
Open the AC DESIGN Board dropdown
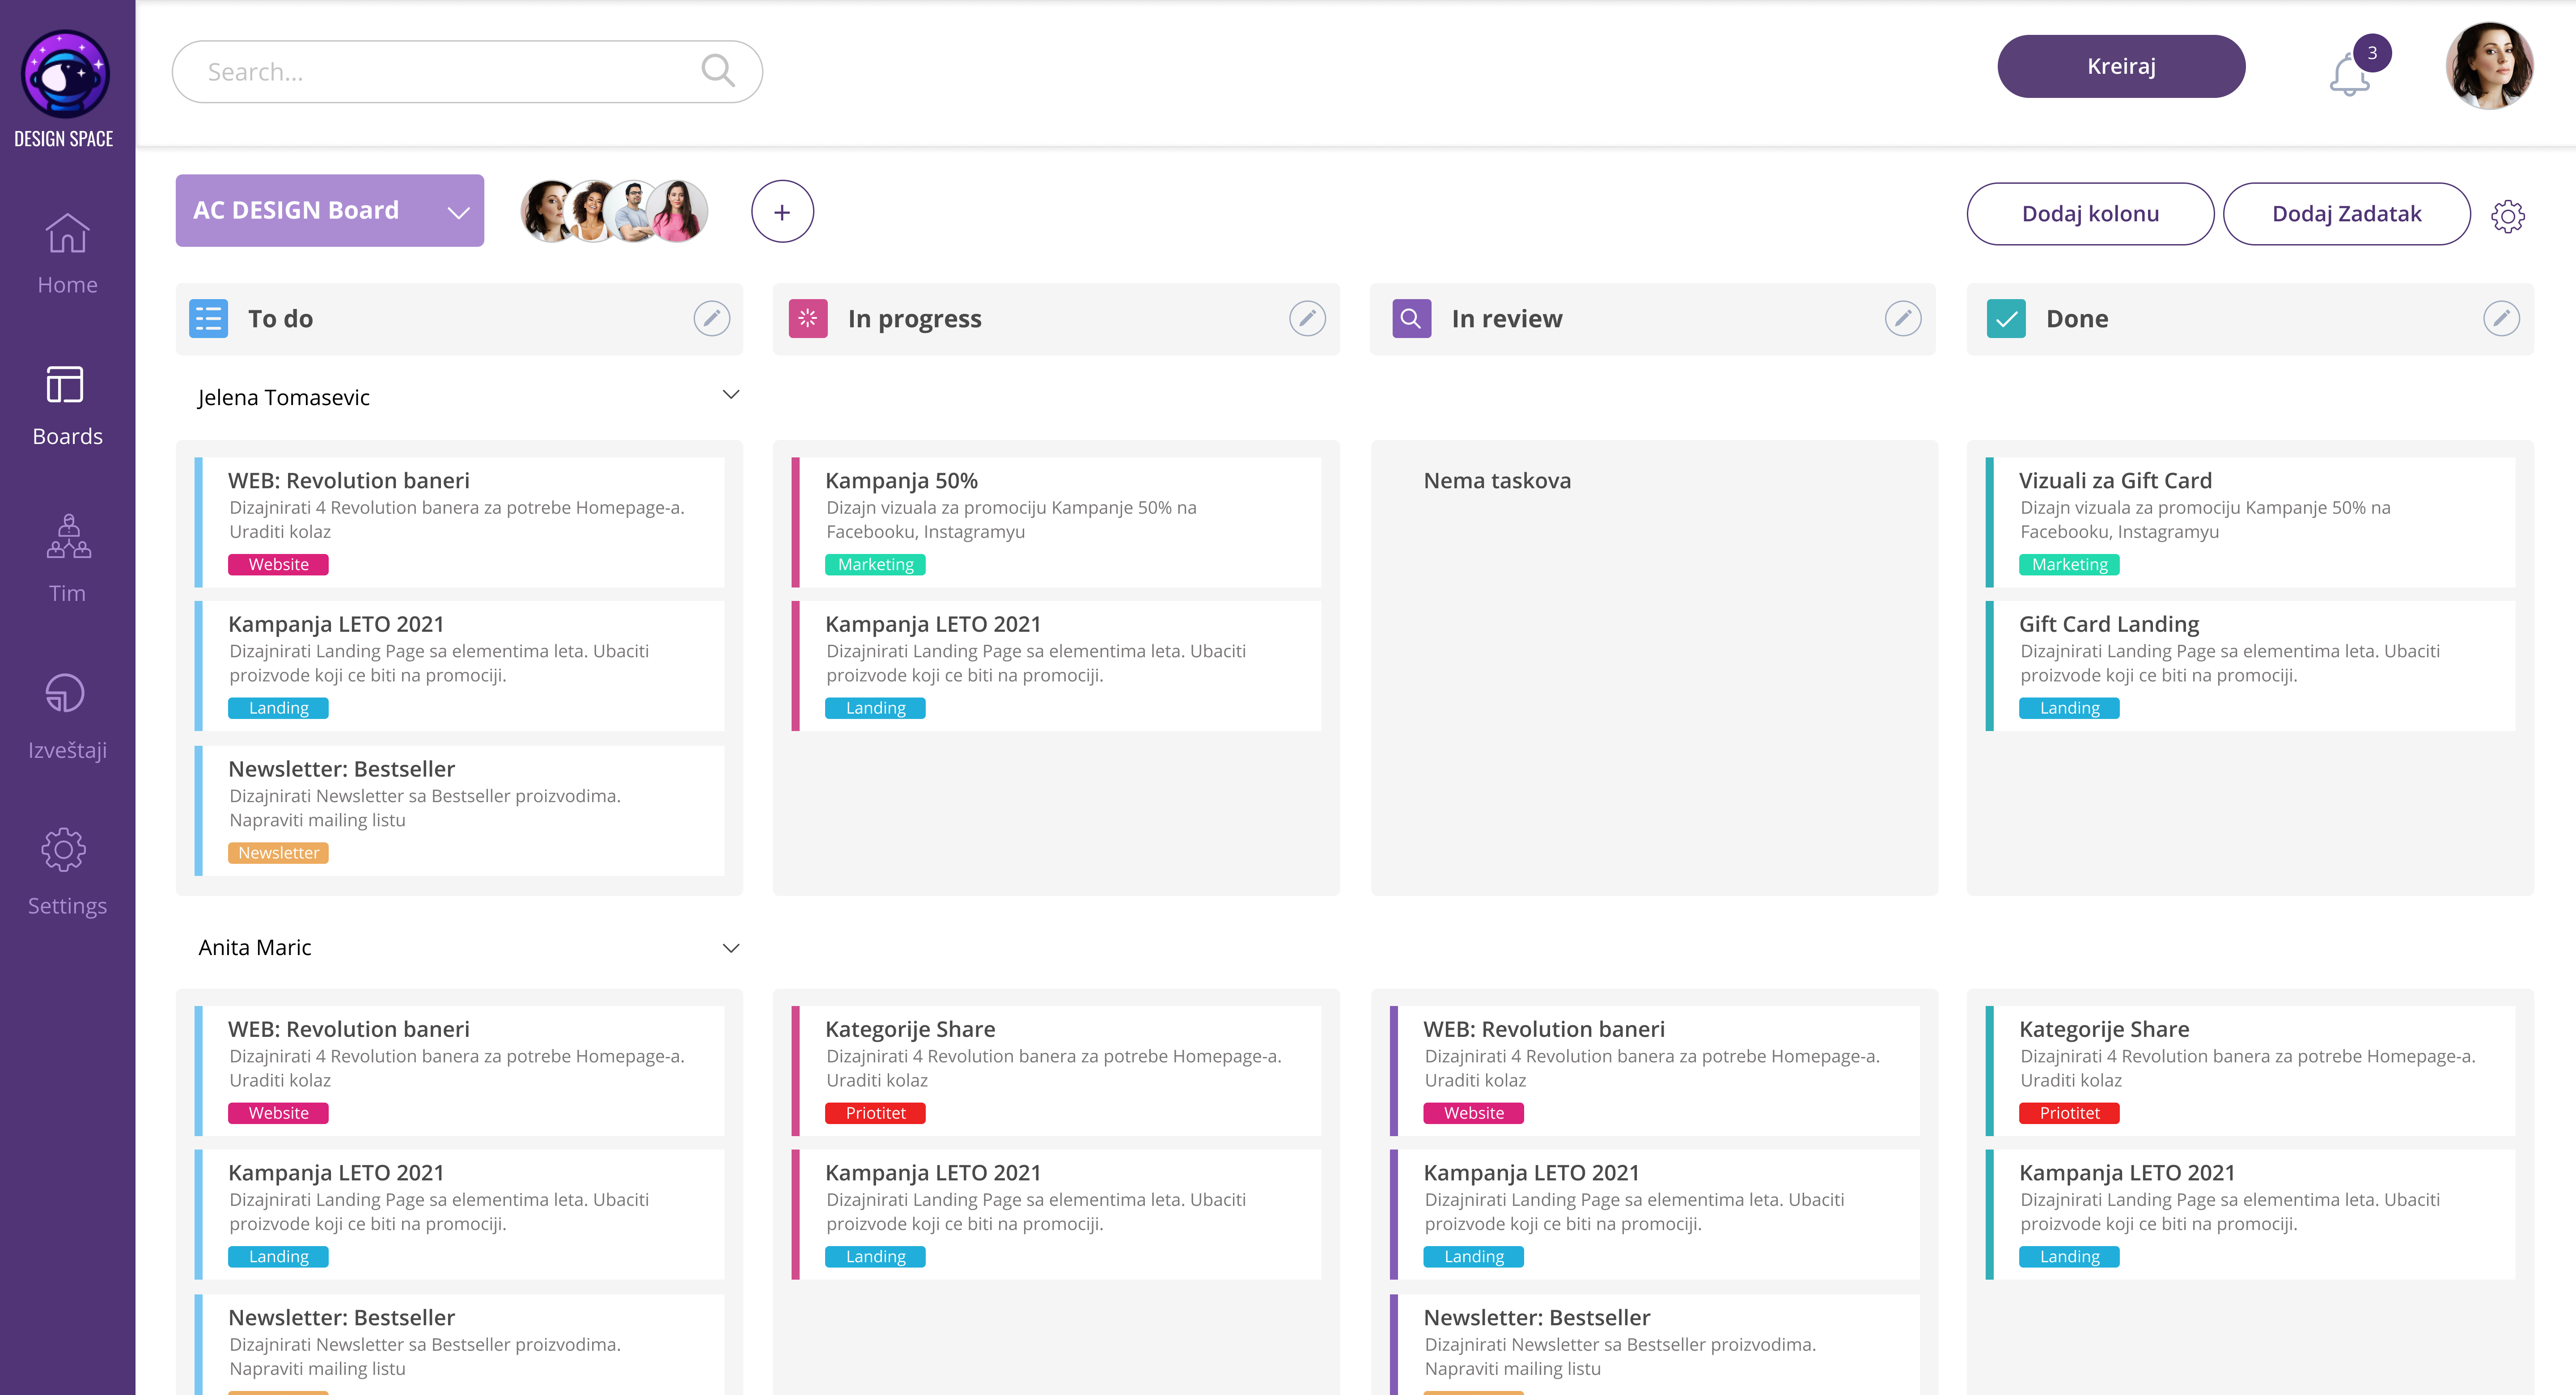330,210
